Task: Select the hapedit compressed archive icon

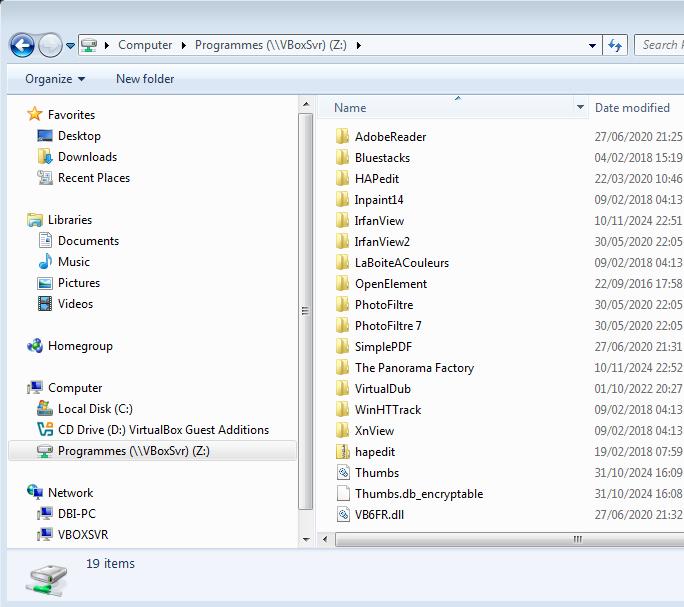Action: coord(342,452)
